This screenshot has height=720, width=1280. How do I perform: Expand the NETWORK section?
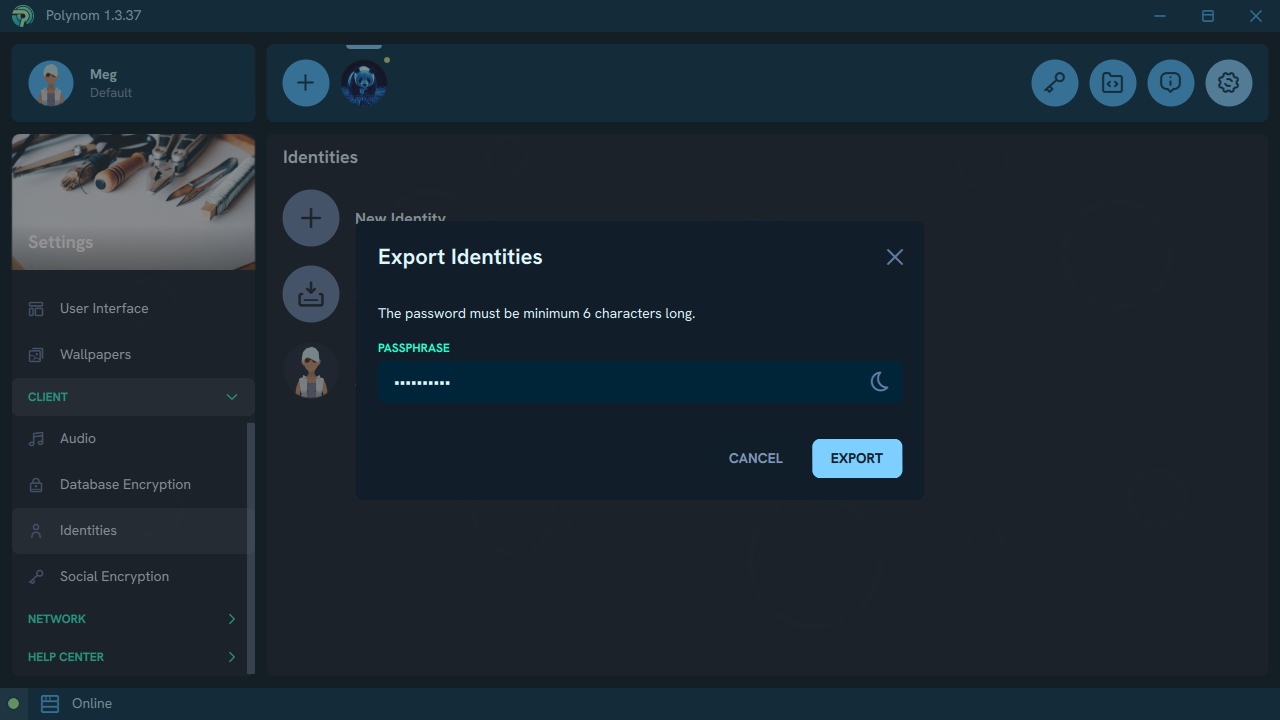[x=232, y=619]
